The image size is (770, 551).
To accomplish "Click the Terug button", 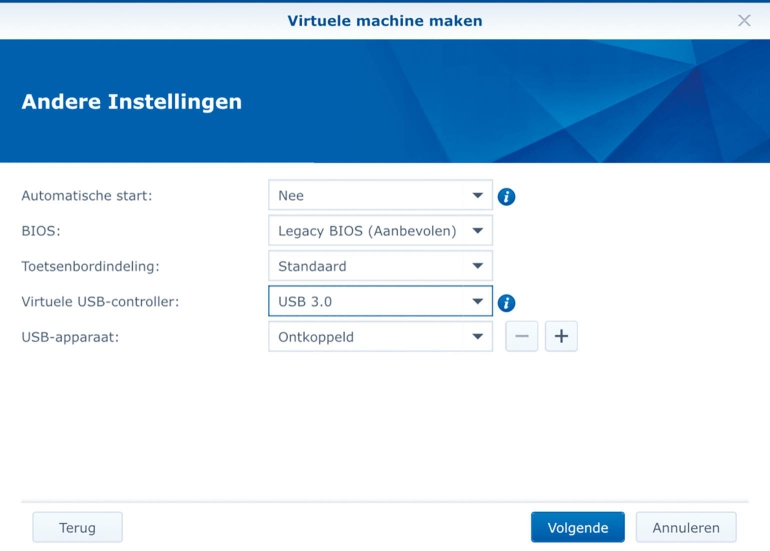I will click(x=77, y=527).
